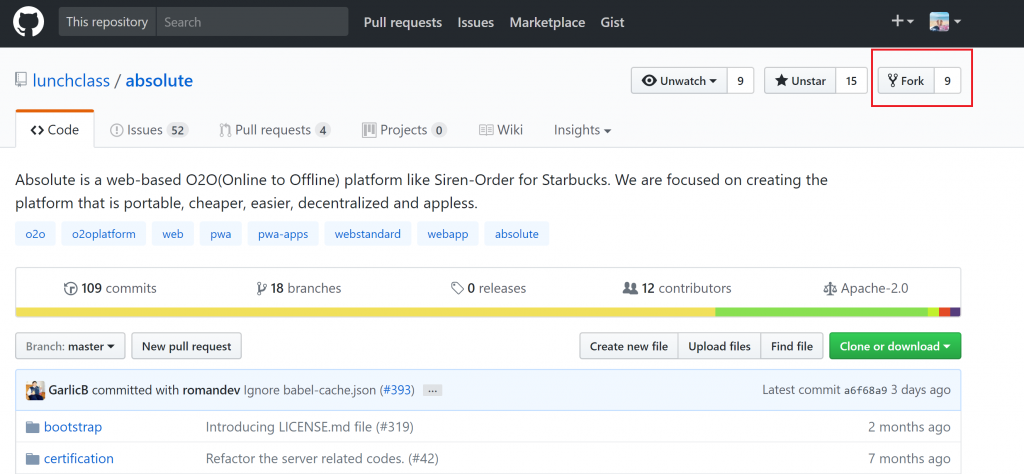Click the This repository search scope

[107, 22]
